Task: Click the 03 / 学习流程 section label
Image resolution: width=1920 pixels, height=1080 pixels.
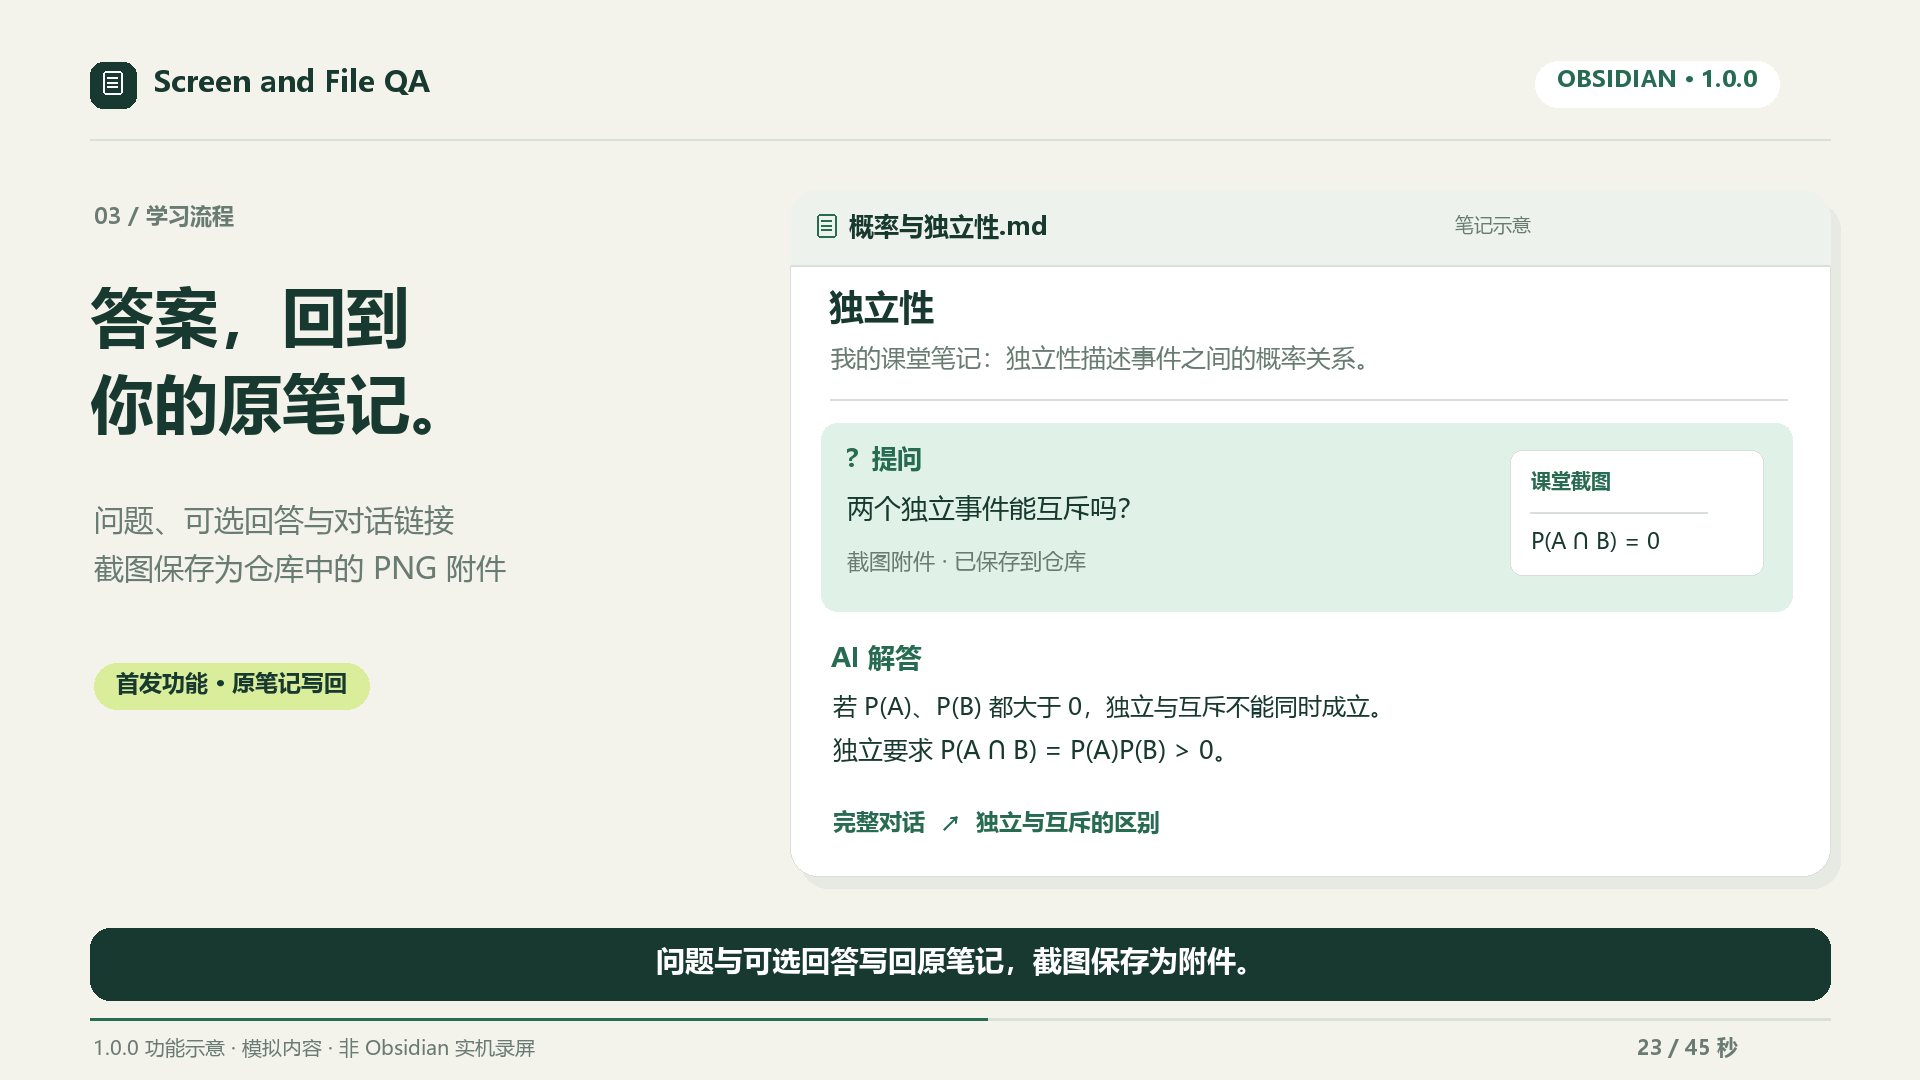Action: pos(164,216)
